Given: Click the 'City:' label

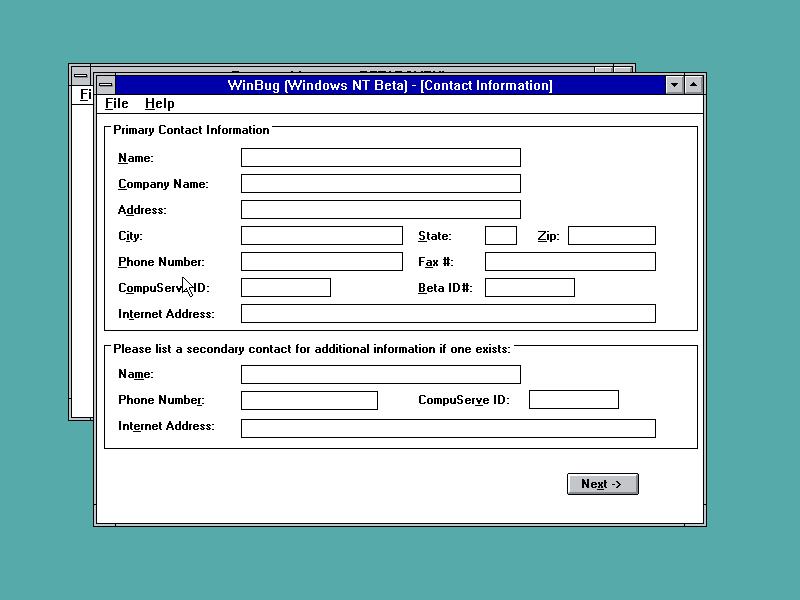Looking at the screenshot, I should click(x=130, y=236).
